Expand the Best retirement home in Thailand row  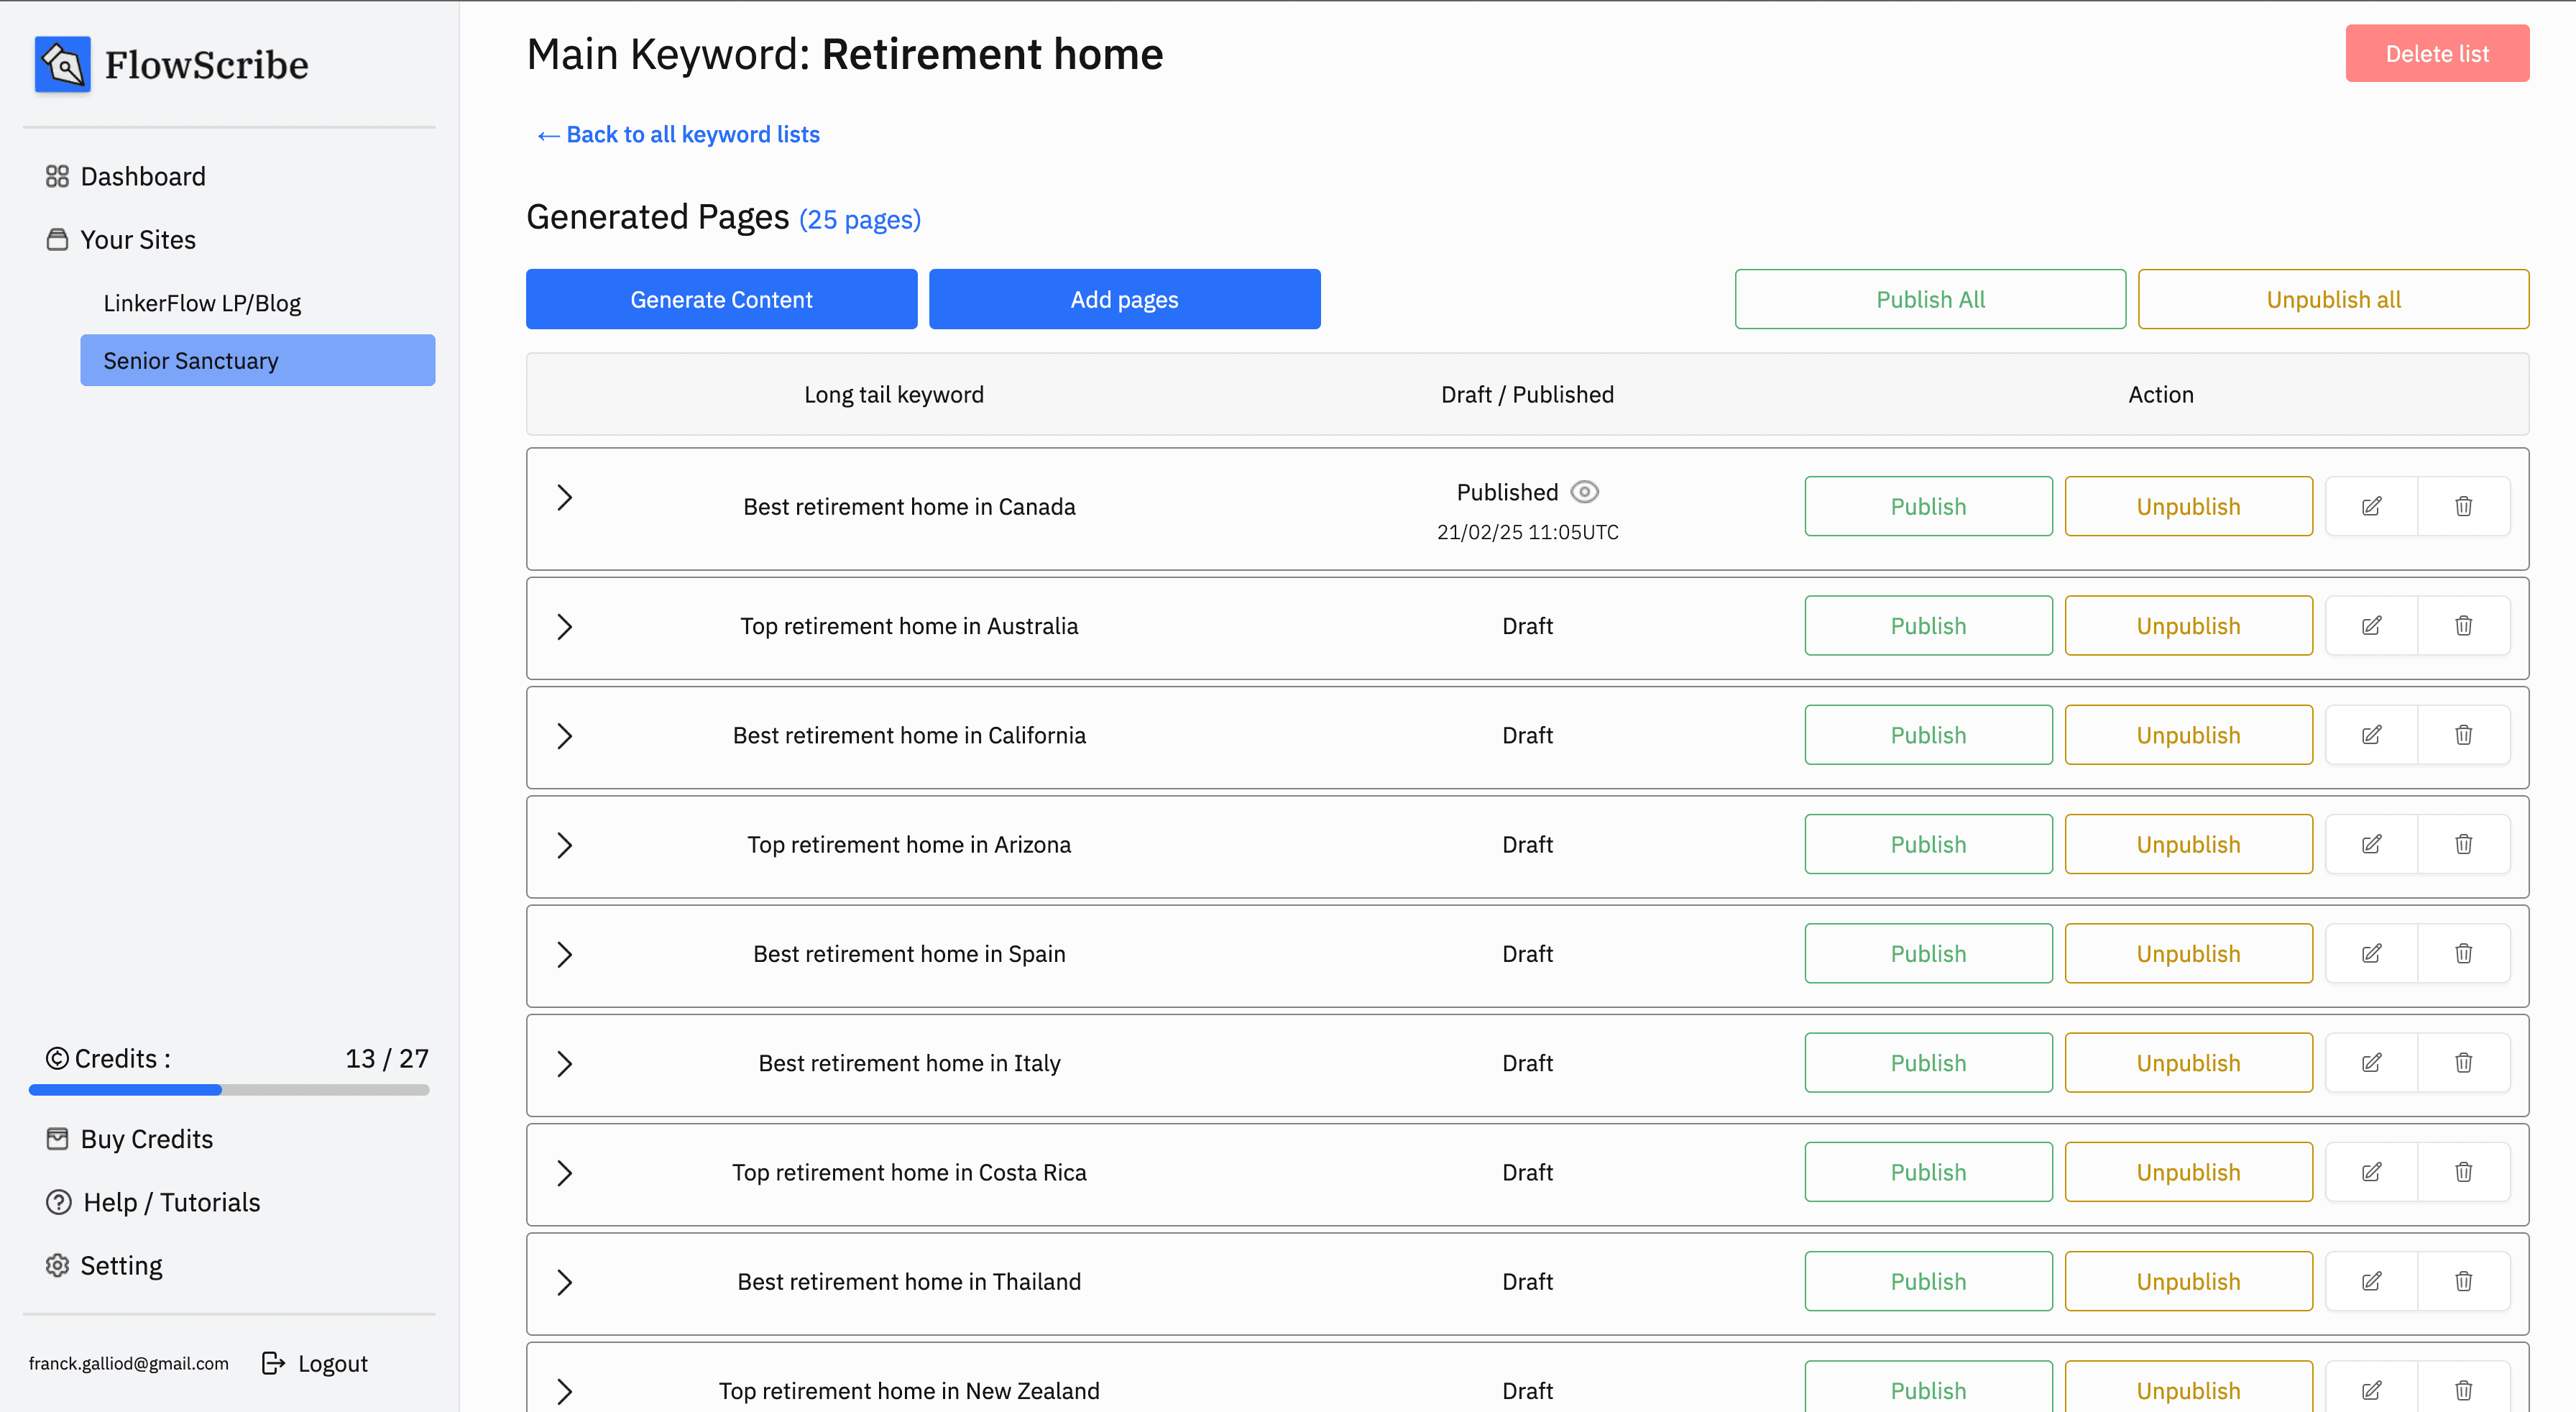(565, 1283)
